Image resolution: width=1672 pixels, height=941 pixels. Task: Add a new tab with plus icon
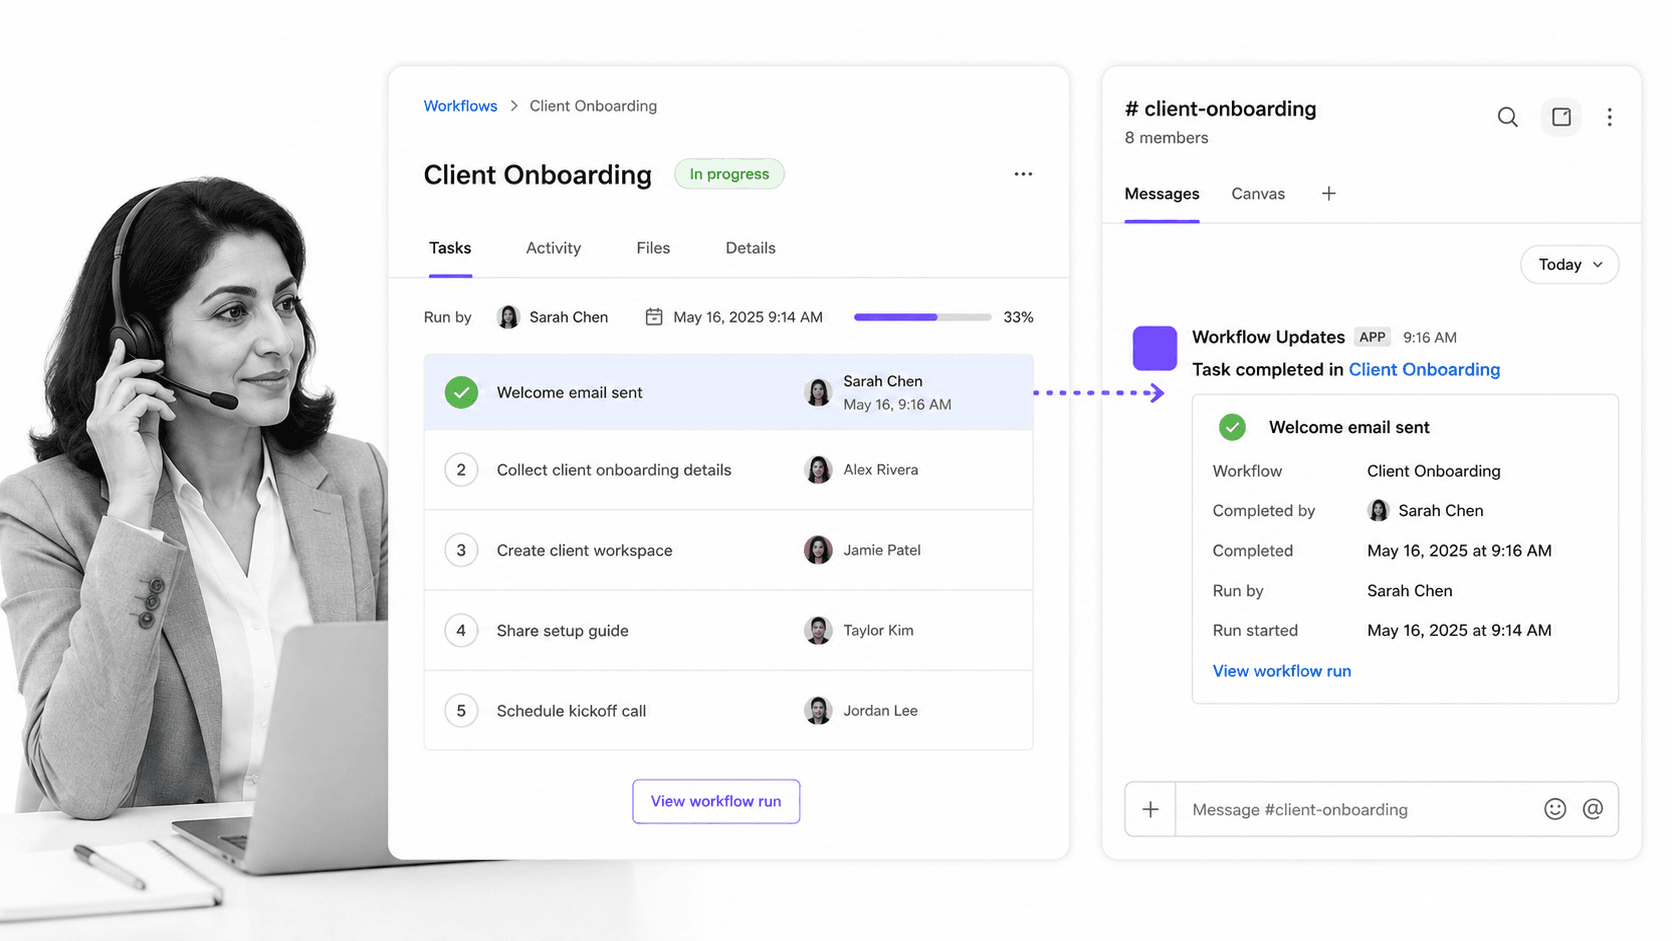tap(1328, 194)
